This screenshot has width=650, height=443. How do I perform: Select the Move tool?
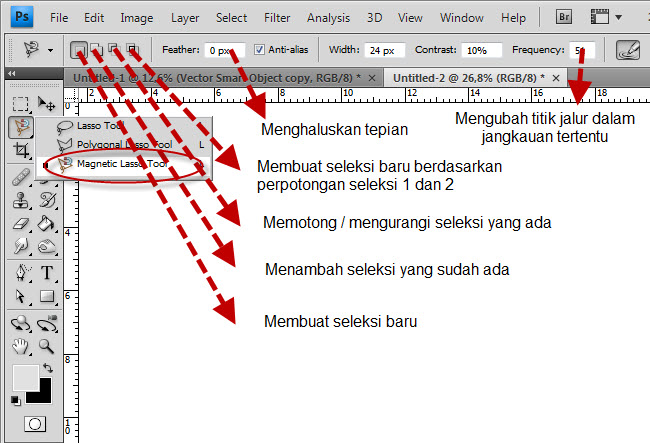[x=47, y=104]
